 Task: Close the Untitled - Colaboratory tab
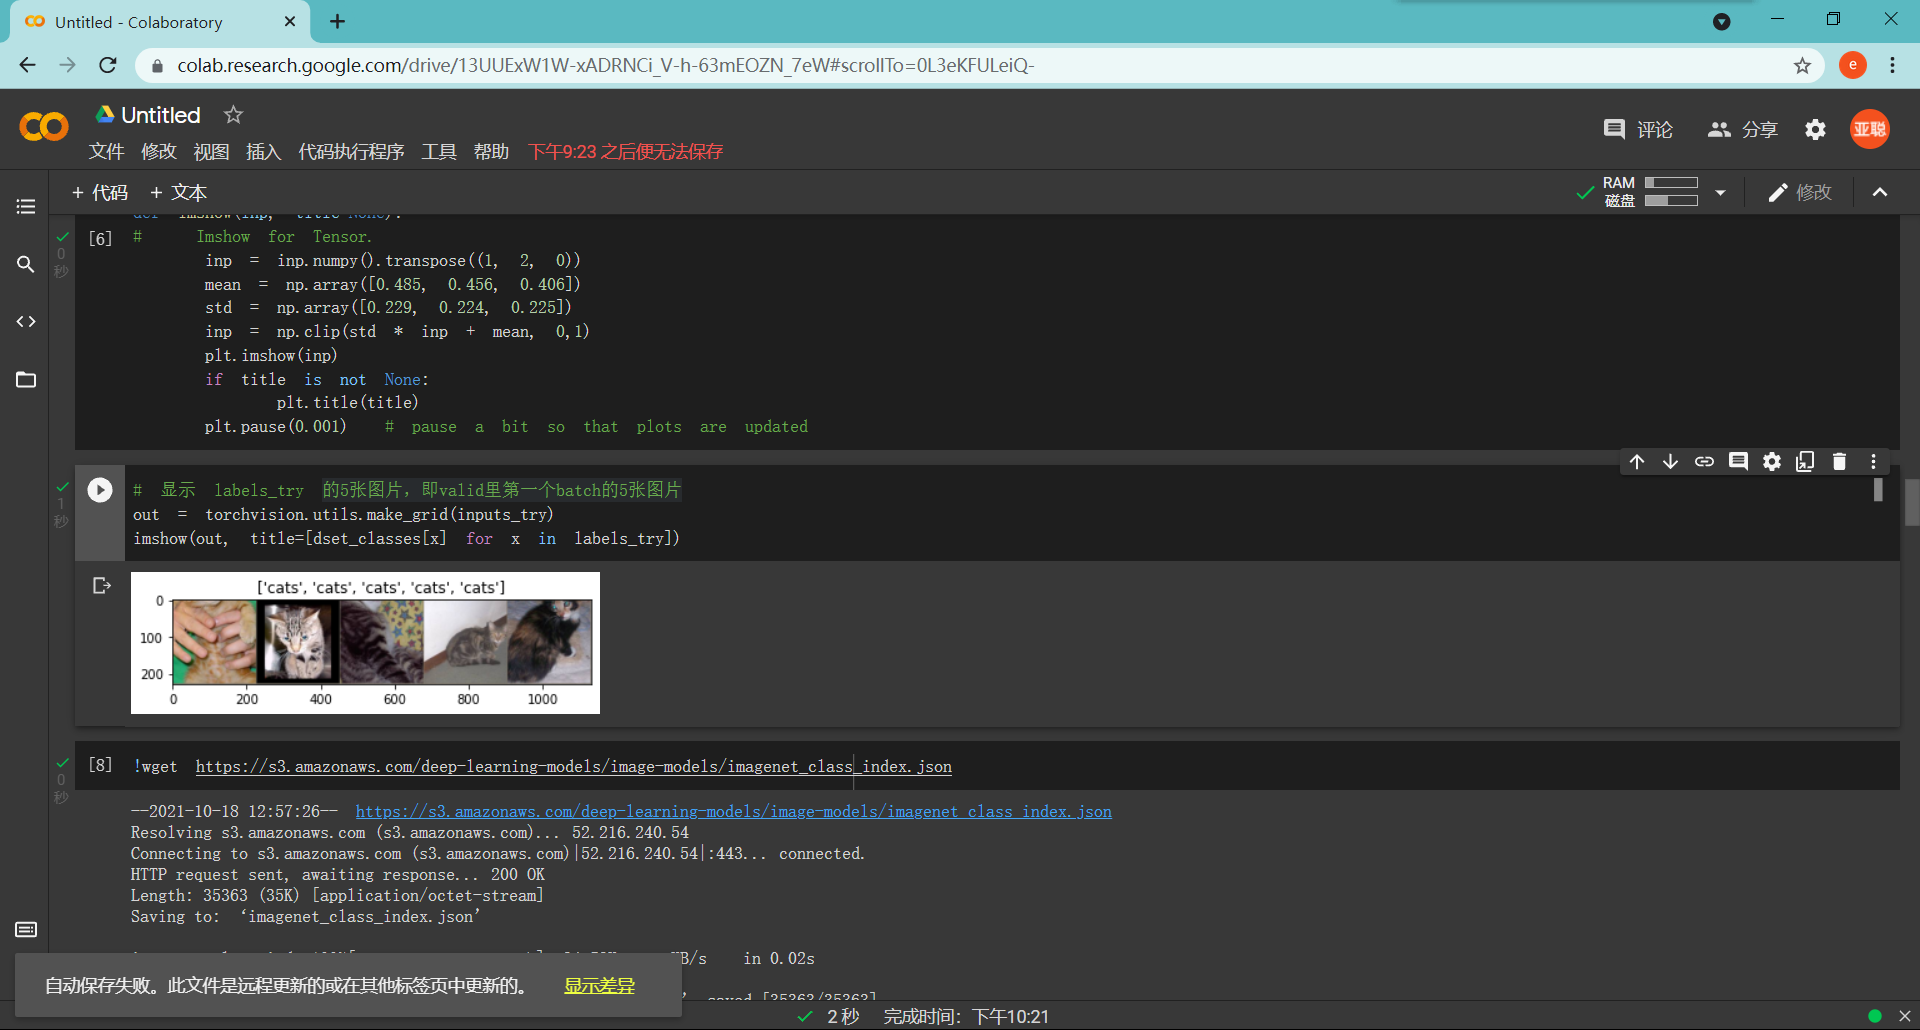coord(290,22)
